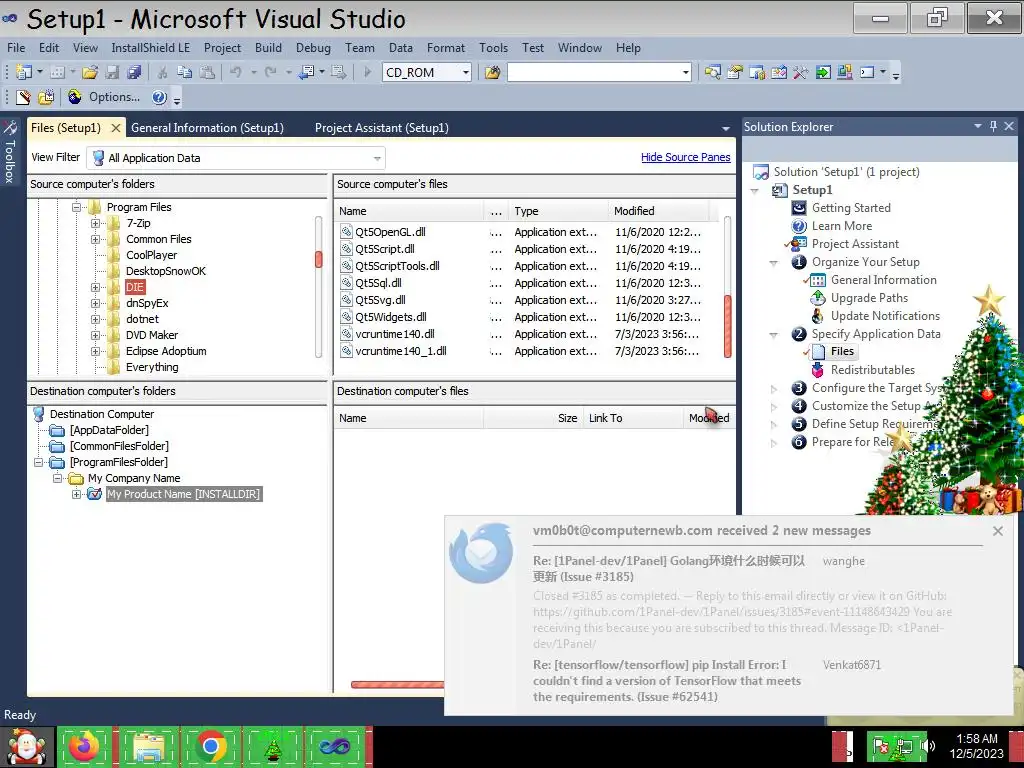Open the Toolbox wrench toolbar icon
Screen dimensions: 1024x768
pyautogui.click(x=801, y=72)
